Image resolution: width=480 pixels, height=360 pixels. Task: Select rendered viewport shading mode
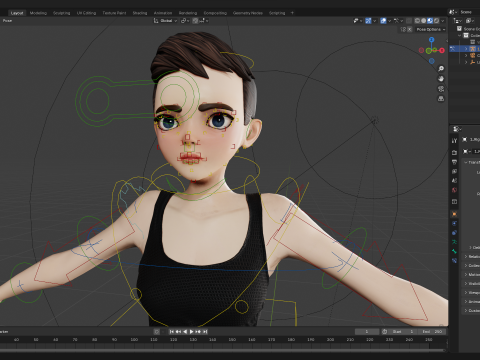coord(436,21)
